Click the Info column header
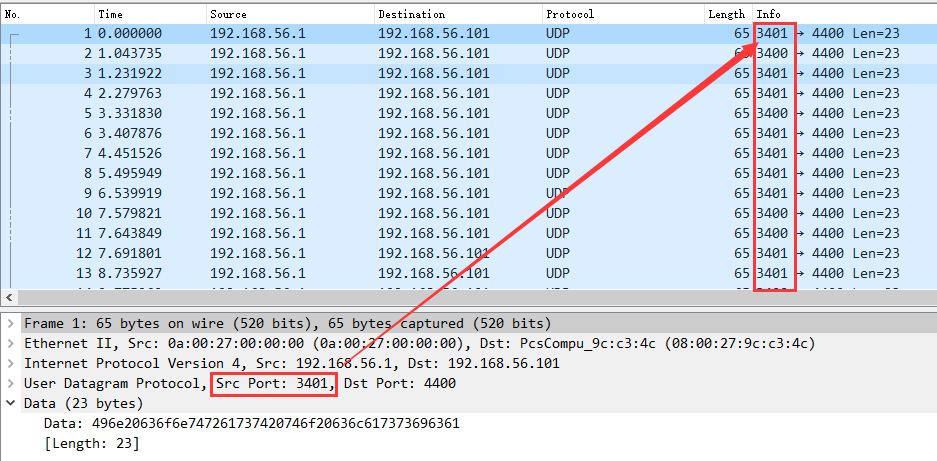 click(x=845, y=14)
